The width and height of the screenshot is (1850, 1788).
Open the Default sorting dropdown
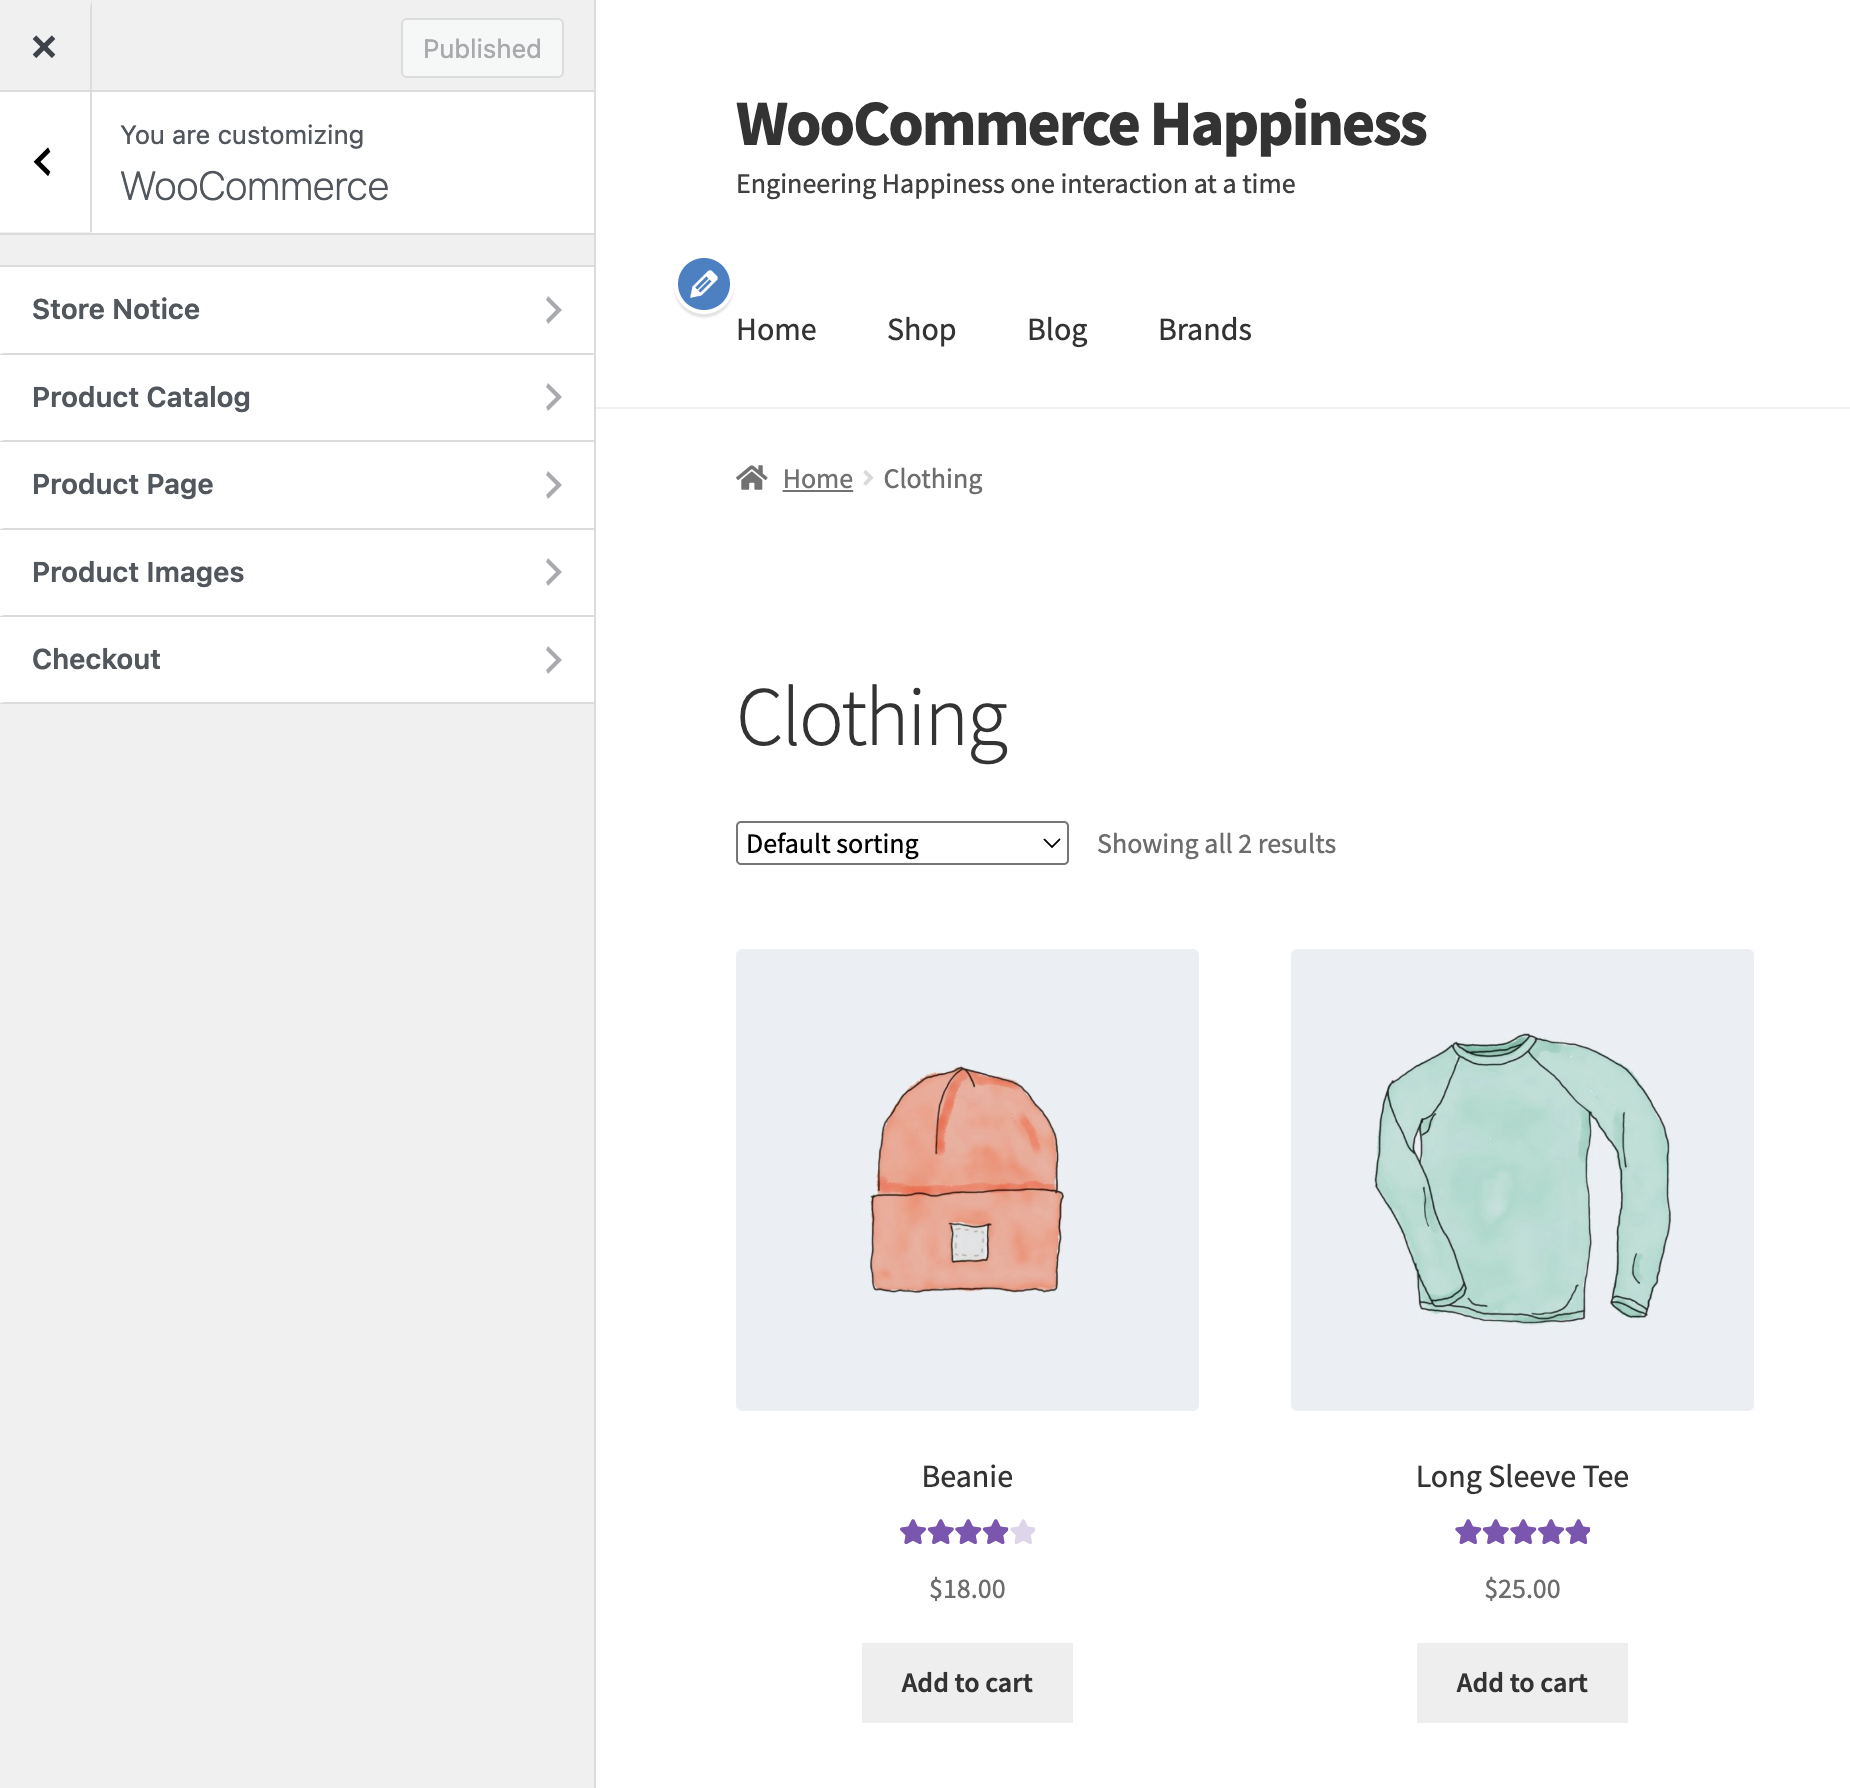[900, 843]
